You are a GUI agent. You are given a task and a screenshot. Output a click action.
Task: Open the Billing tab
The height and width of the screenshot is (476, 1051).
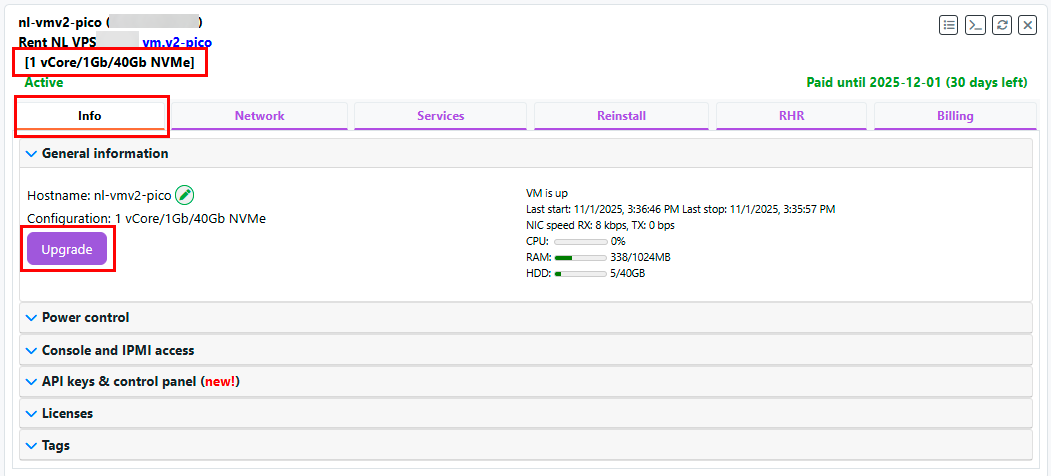pyautogui.click(x=955, y=116)
